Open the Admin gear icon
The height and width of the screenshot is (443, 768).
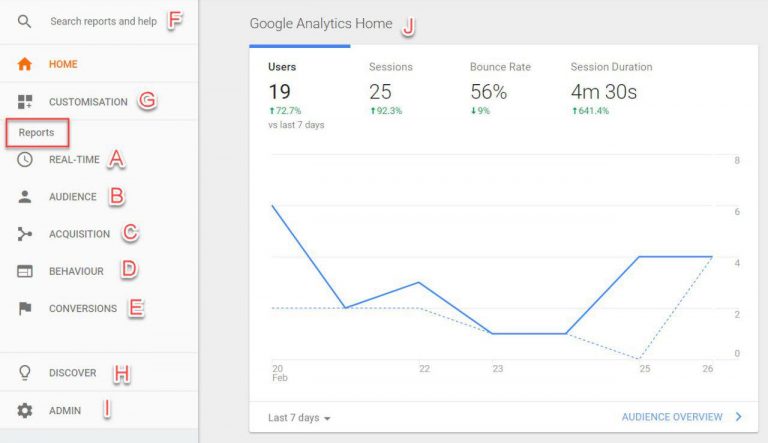click(x=25, y=410)
